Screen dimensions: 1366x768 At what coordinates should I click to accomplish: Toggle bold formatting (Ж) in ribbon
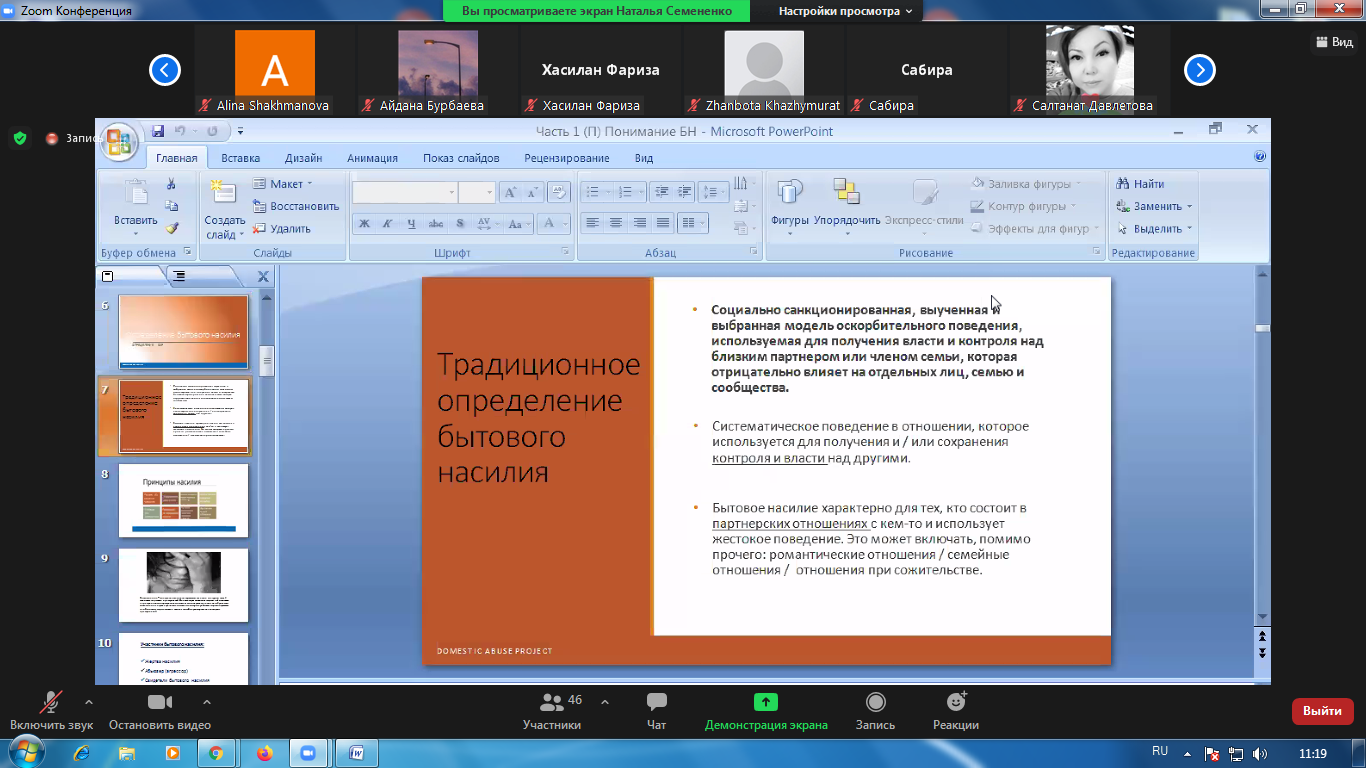(x=364, y=224)
